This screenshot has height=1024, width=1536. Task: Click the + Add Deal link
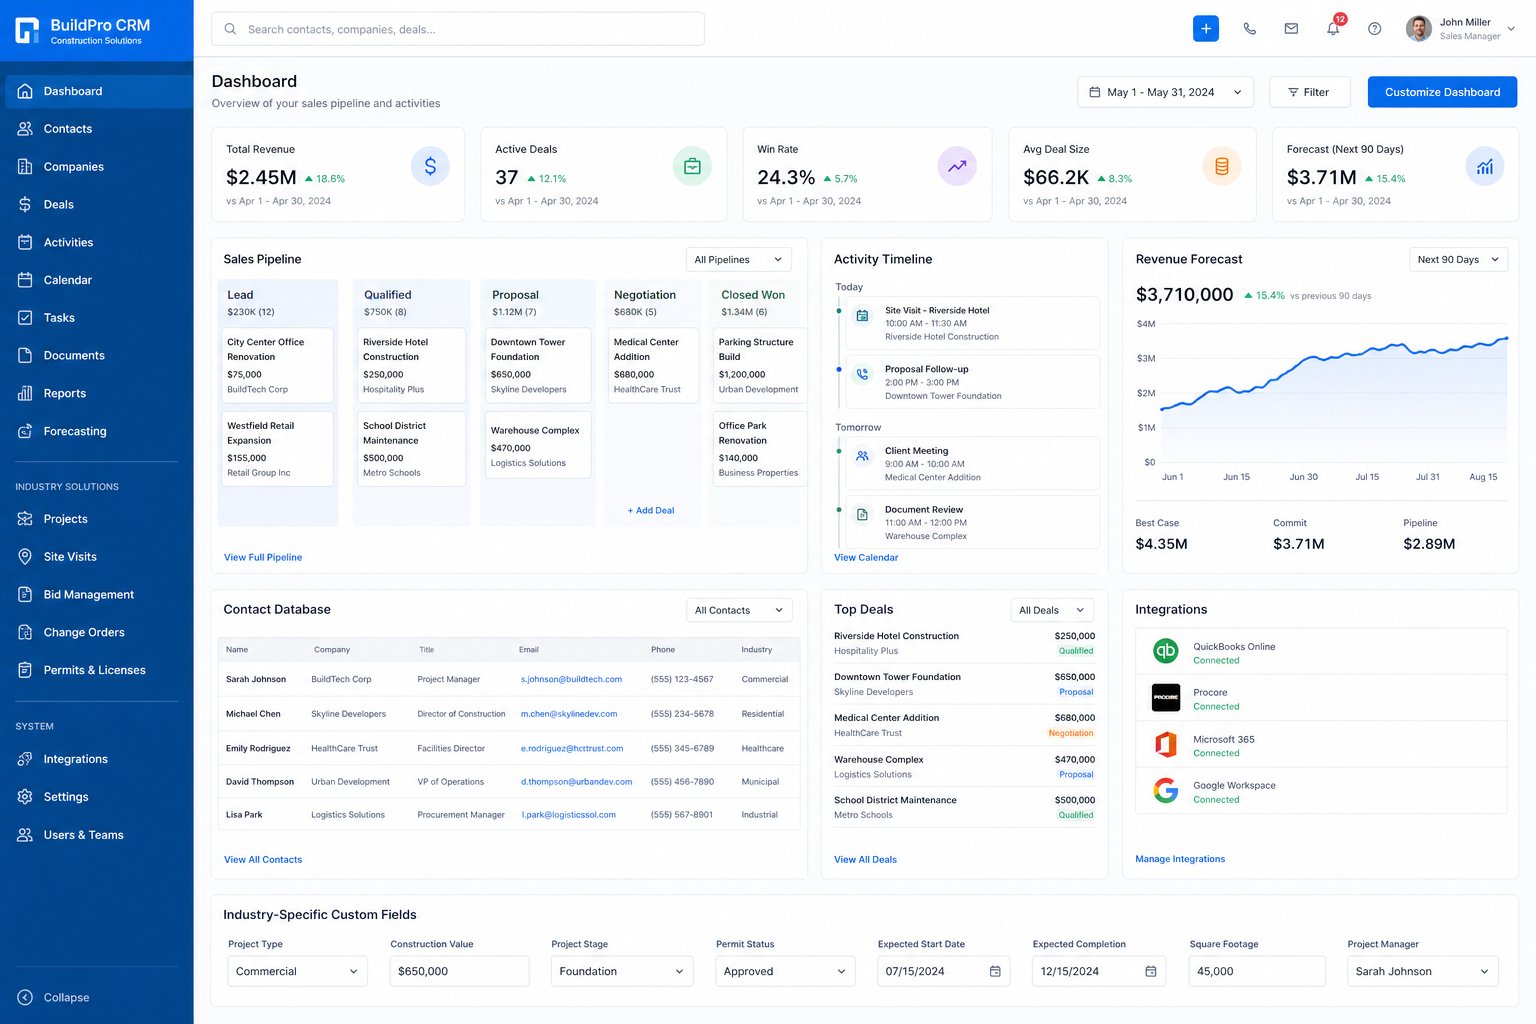pyautogui.click(x=651, y=510)
